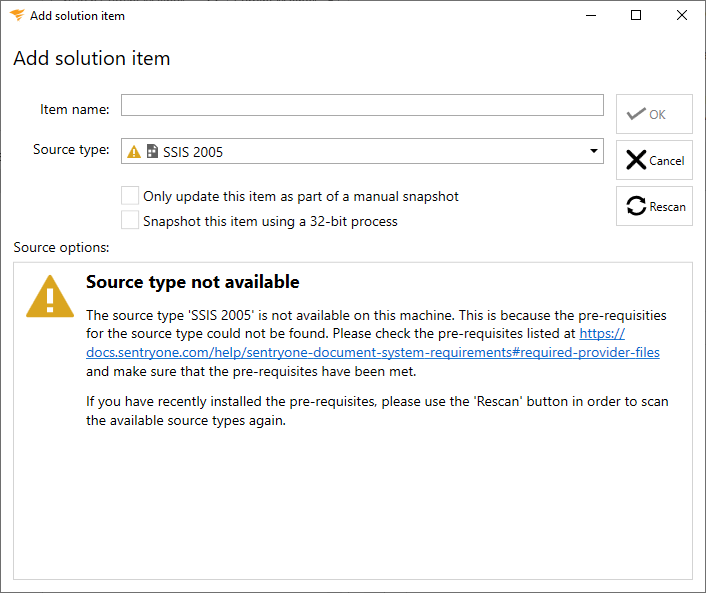This screenshot has width=706, height=593.
Task: Enable only update on manual snapshot
Action: [x=130, y=196]
